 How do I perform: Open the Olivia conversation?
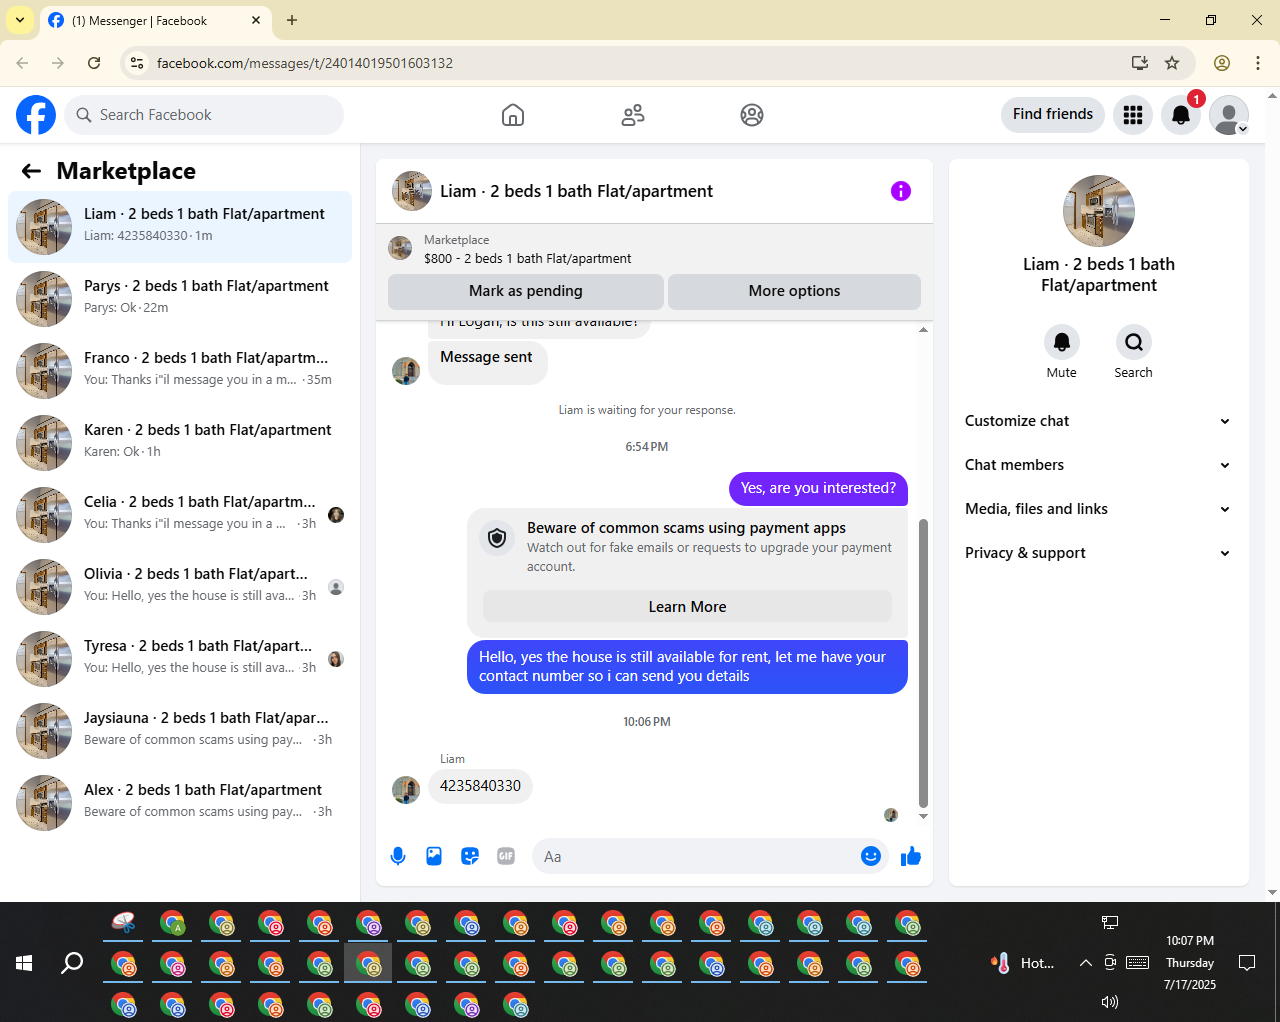[180, 587]
